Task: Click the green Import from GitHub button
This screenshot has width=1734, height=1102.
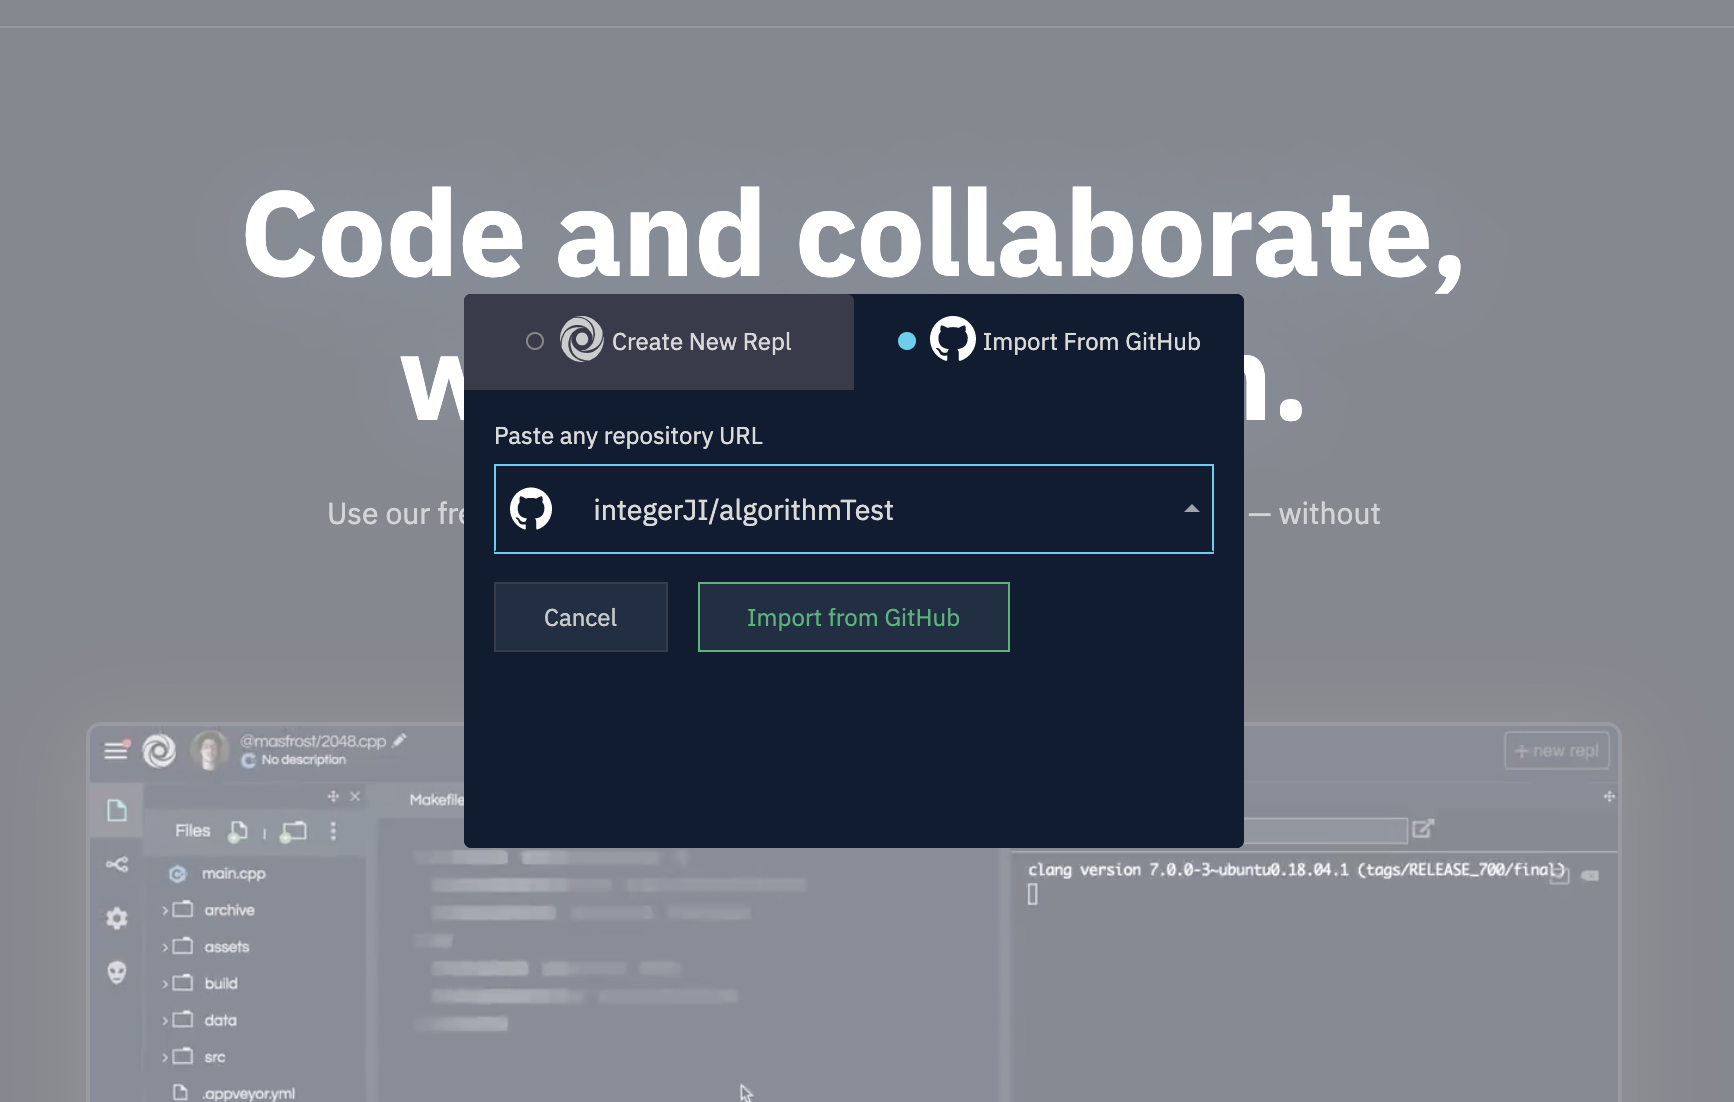Action: pyautogui.click(x=853, y=617)
